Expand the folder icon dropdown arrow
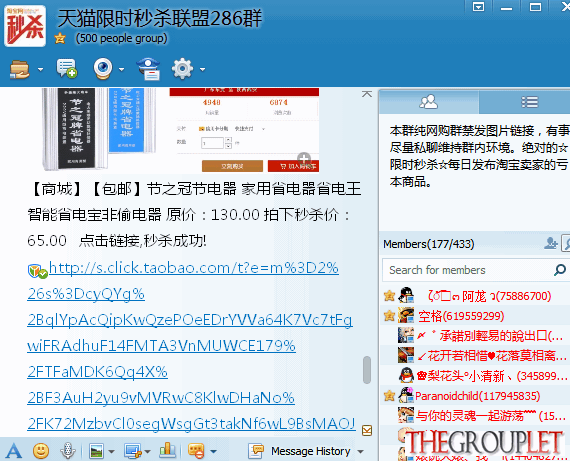The height and width of the screenshot is (461, 570). coord(40,69)
